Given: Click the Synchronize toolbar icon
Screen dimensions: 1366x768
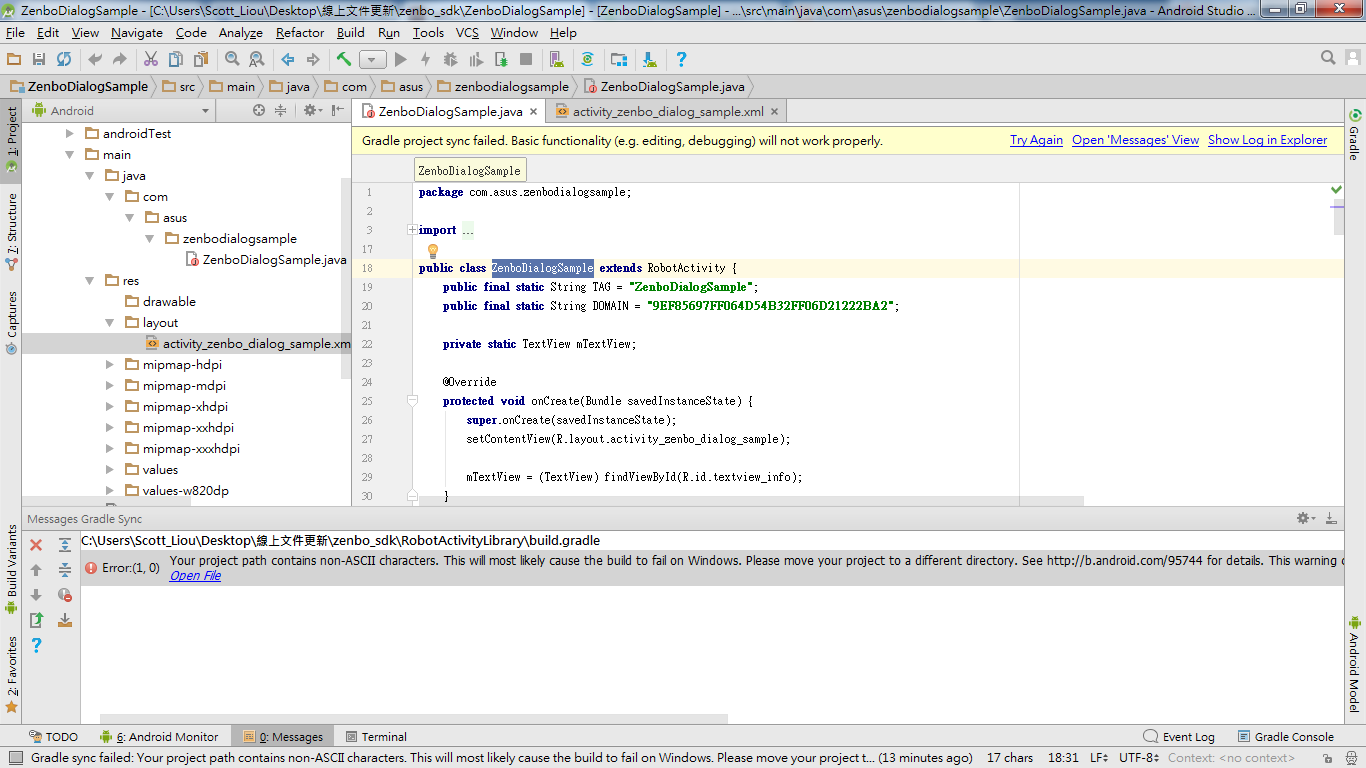Looking at the screenshot, I should pyautogui.click(x=64, y=59).
